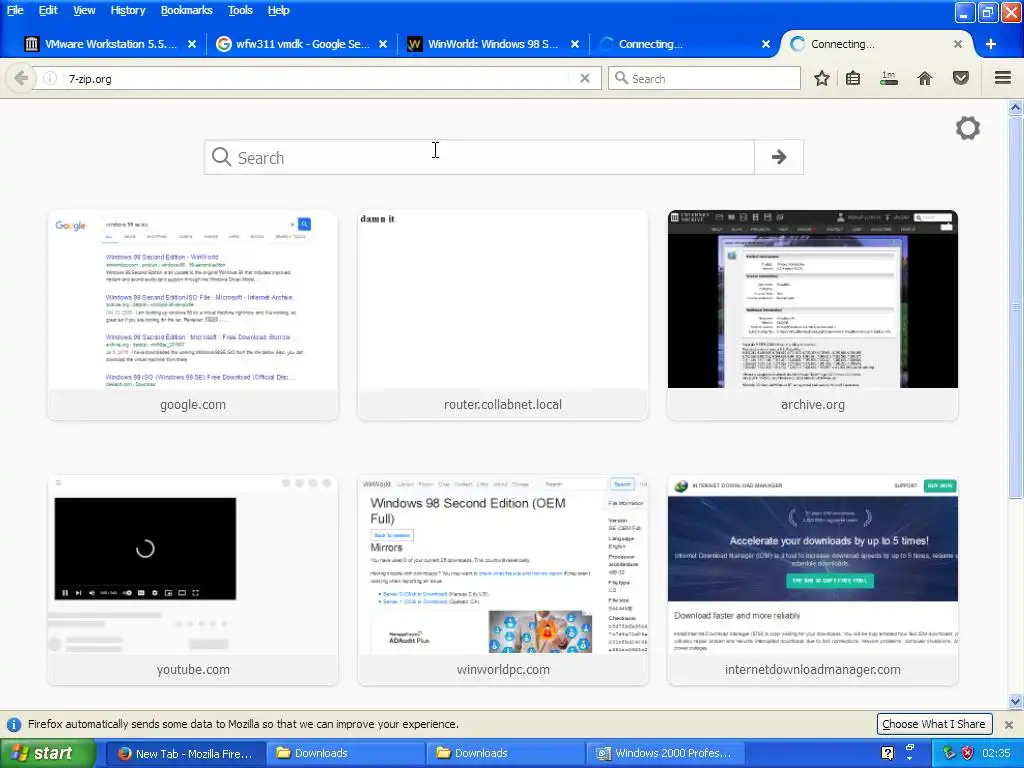
Task: Submit search with the arrow button
Action: (x=778, y=157)
